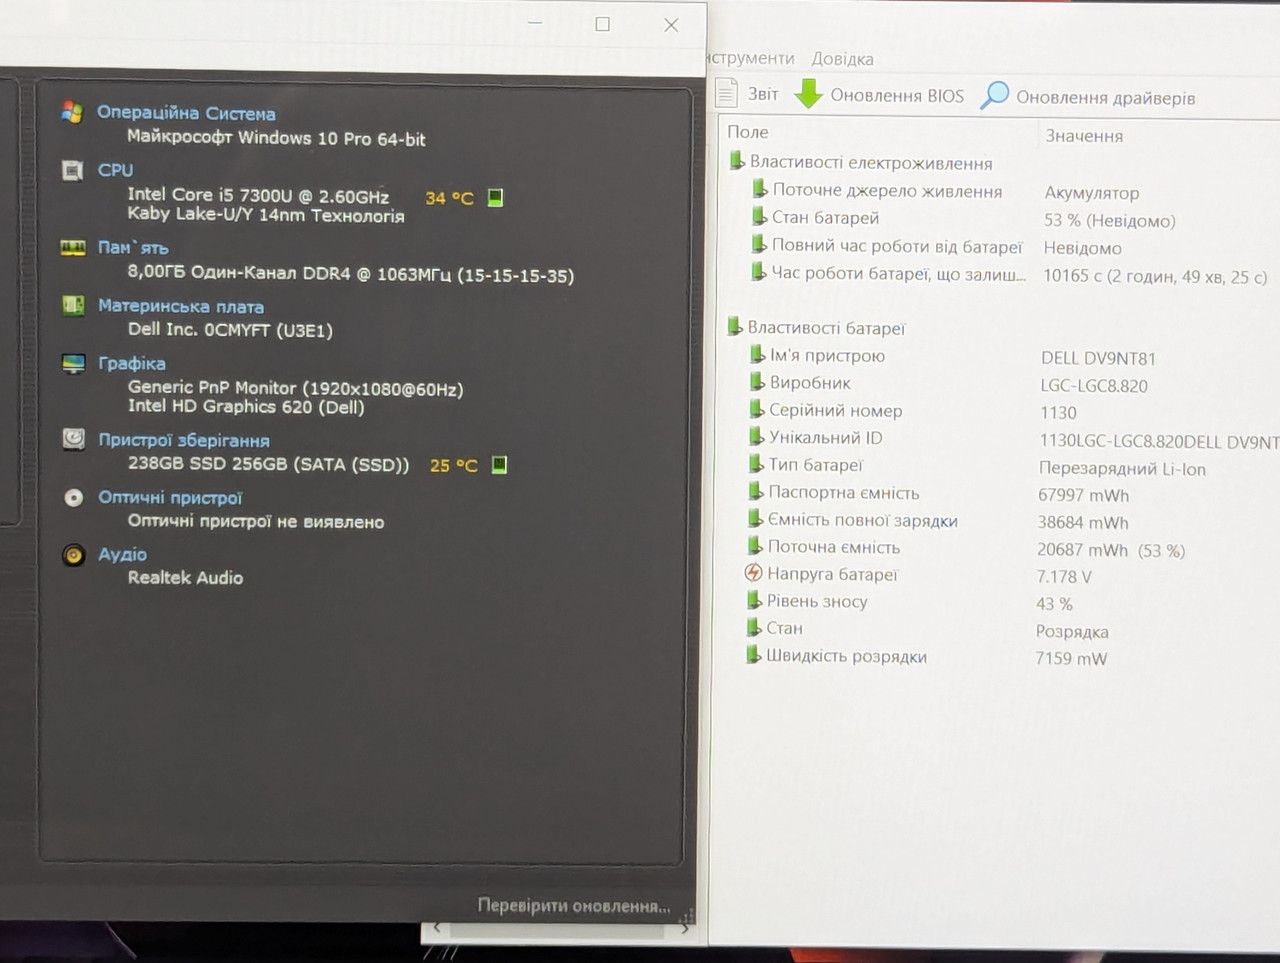This screenshot has width=1280, height=963.
Task: Click the left arrow of Speccy's horizontal scrollbar
Action: pos(436,929)
